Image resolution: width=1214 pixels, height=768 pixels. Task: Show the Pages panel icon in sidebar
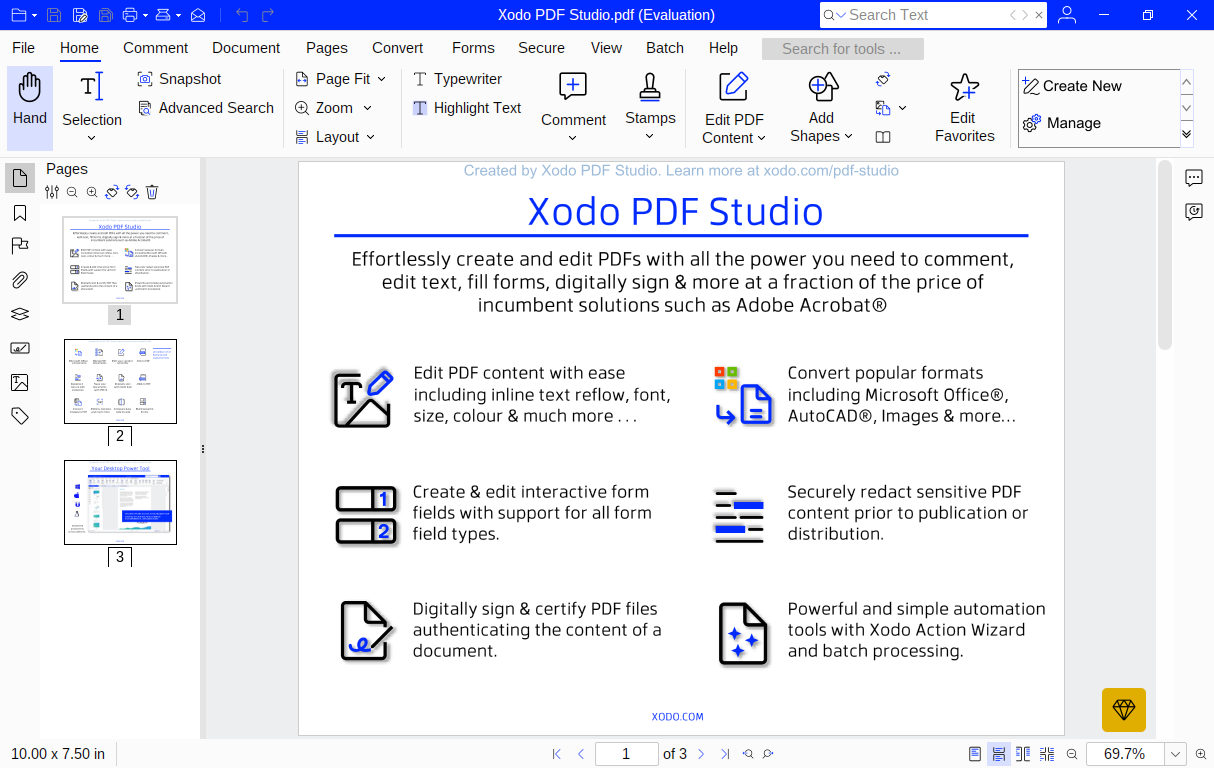(x=20, y=179)
